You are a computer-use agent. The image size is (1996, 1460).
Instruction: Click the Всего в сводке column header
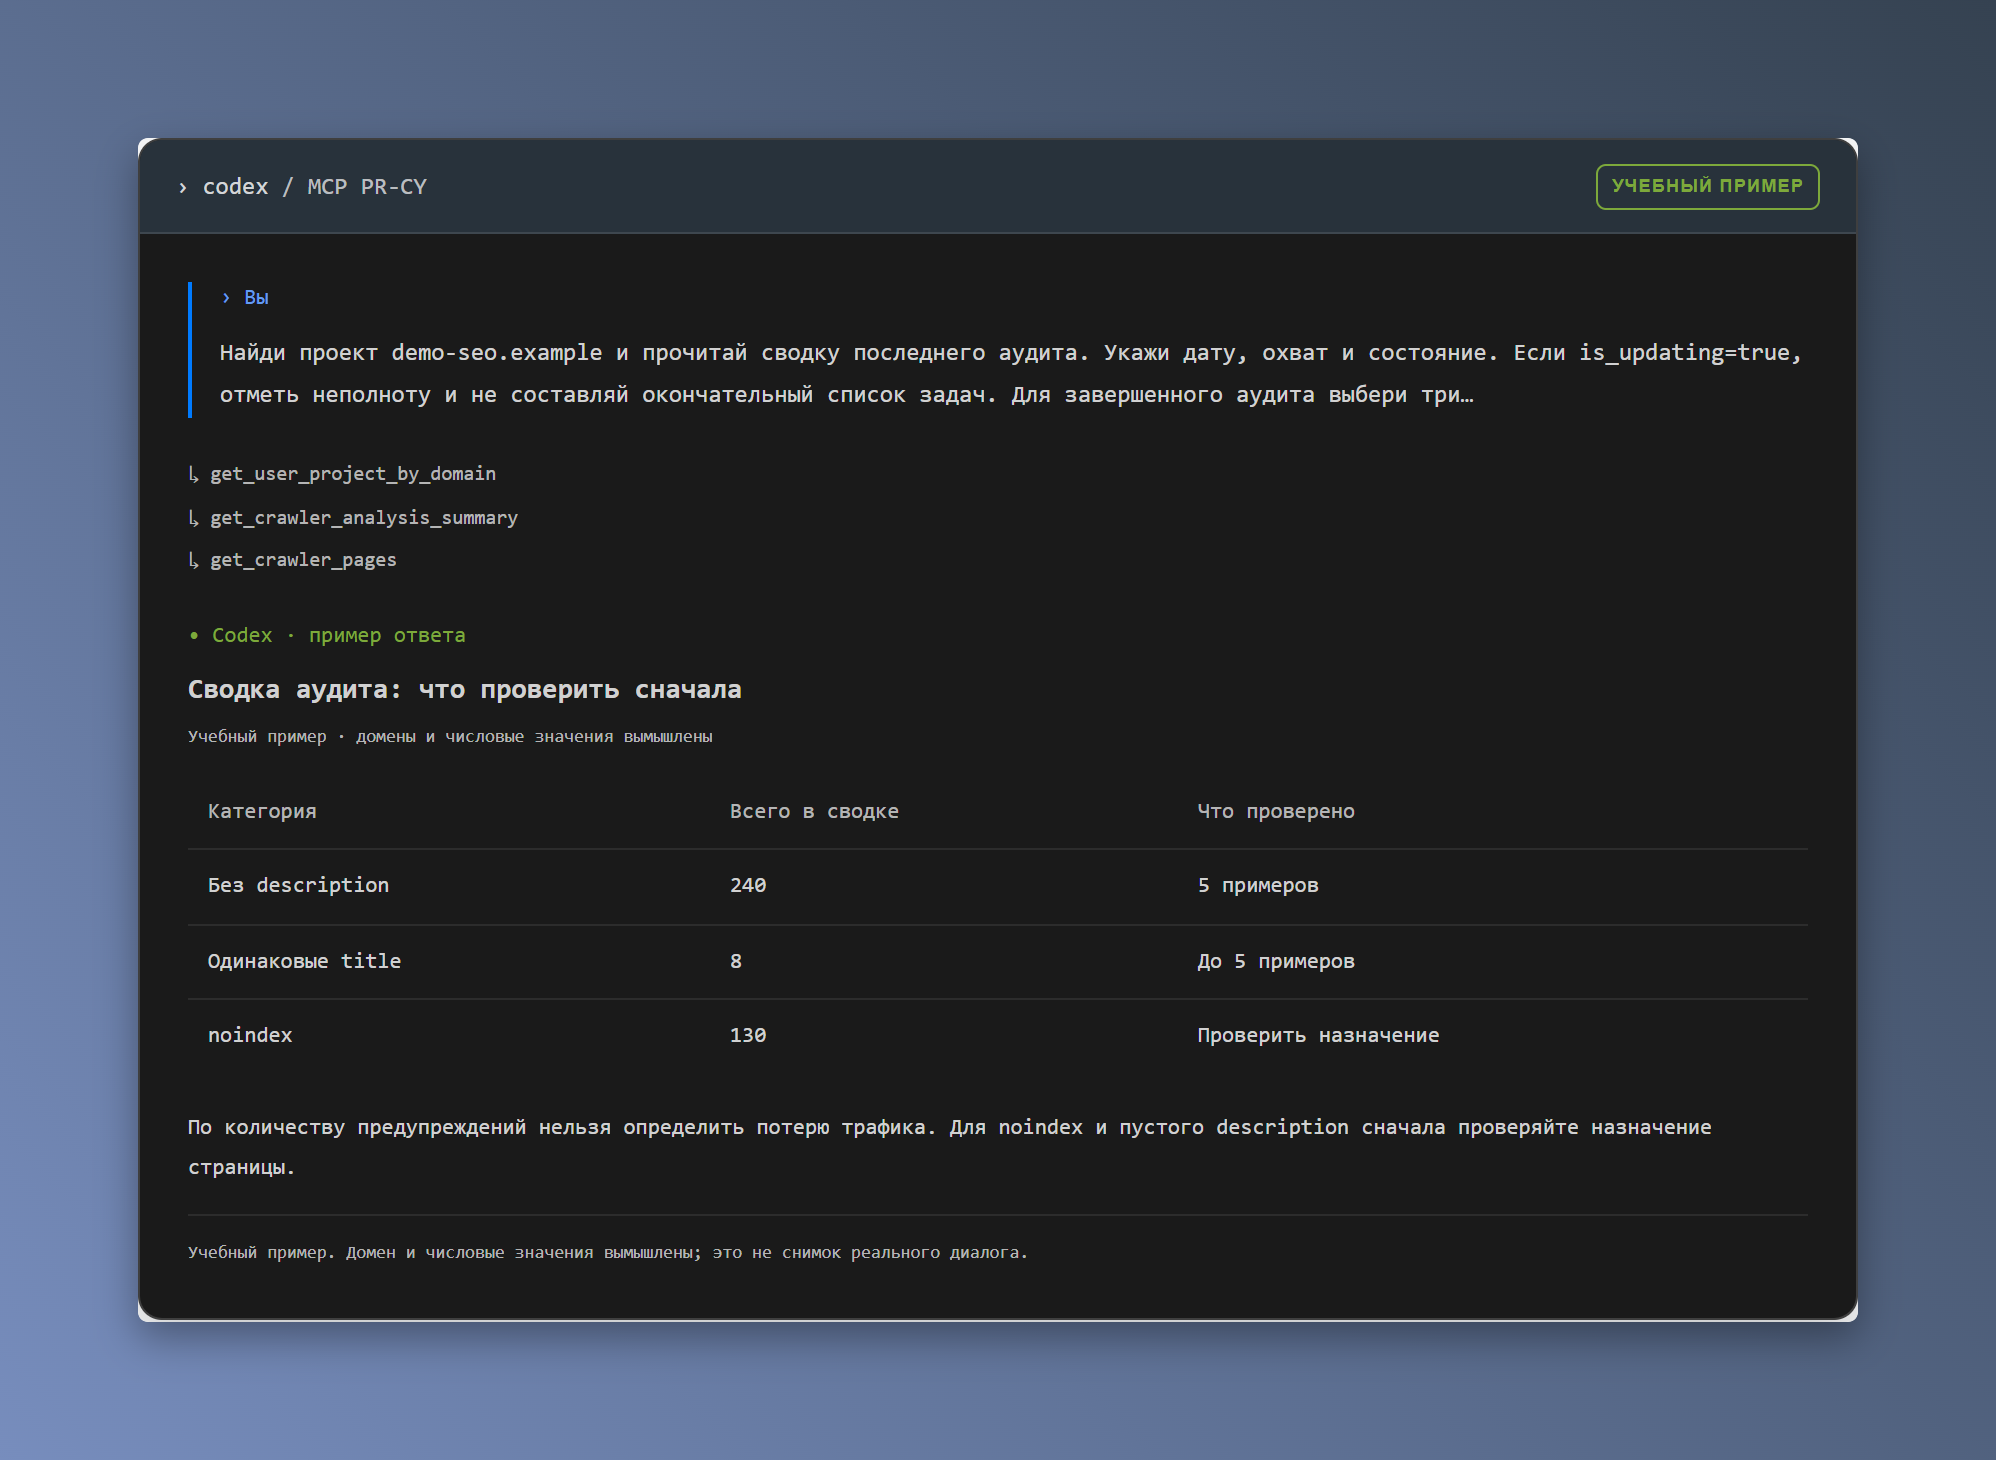coord(814,812)
